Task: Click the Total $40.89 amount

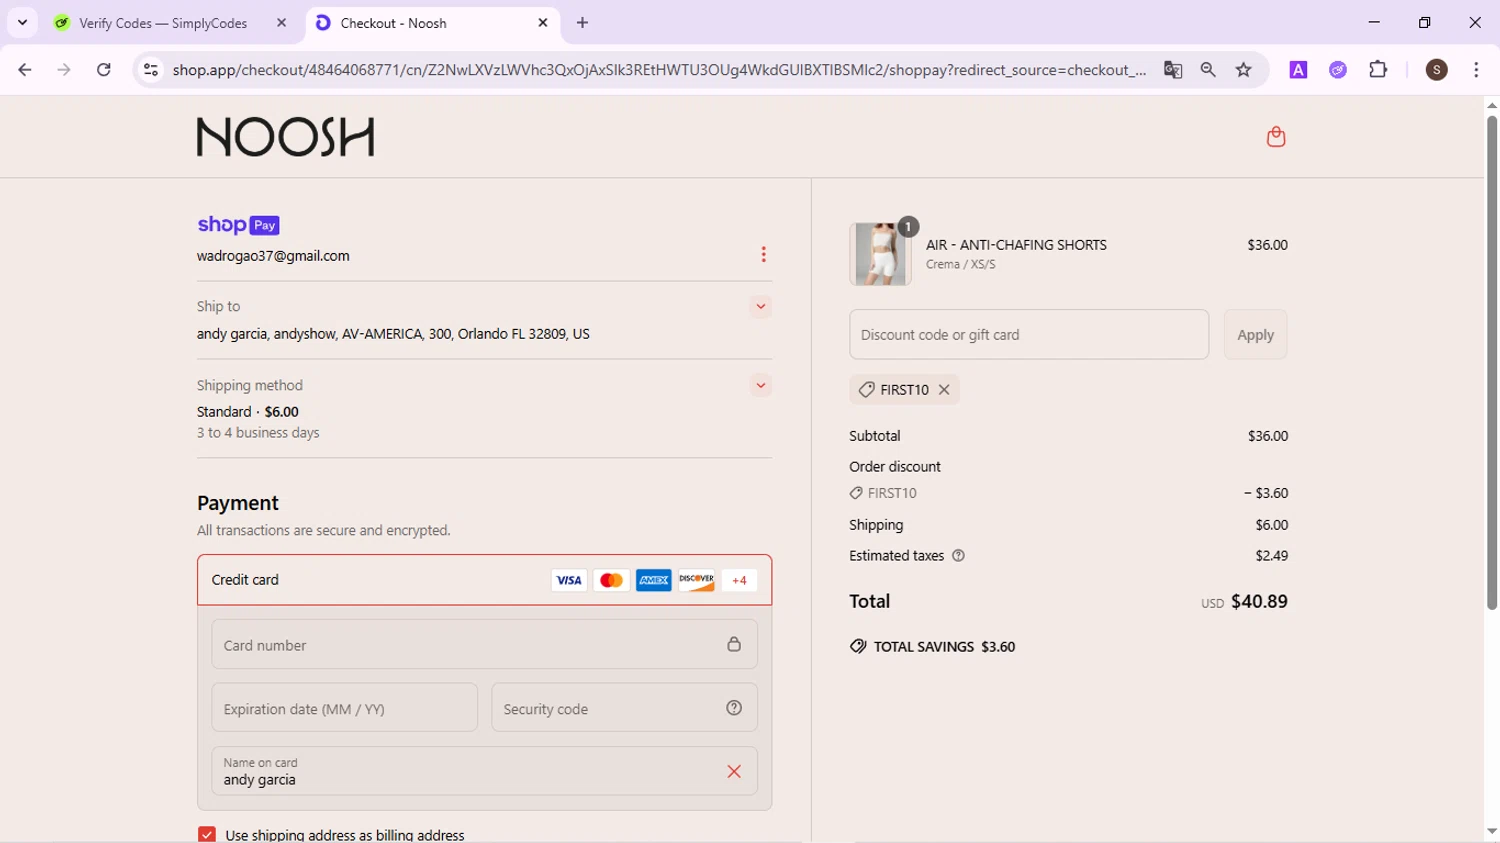Action: (1259, 602)
